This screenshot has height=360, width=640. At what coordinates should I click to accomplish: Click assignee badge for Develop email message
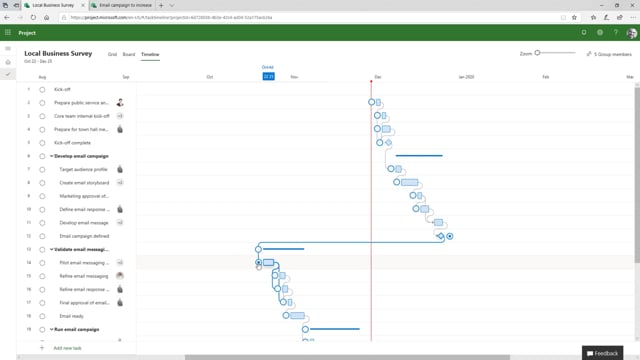[x=120, y=222]
